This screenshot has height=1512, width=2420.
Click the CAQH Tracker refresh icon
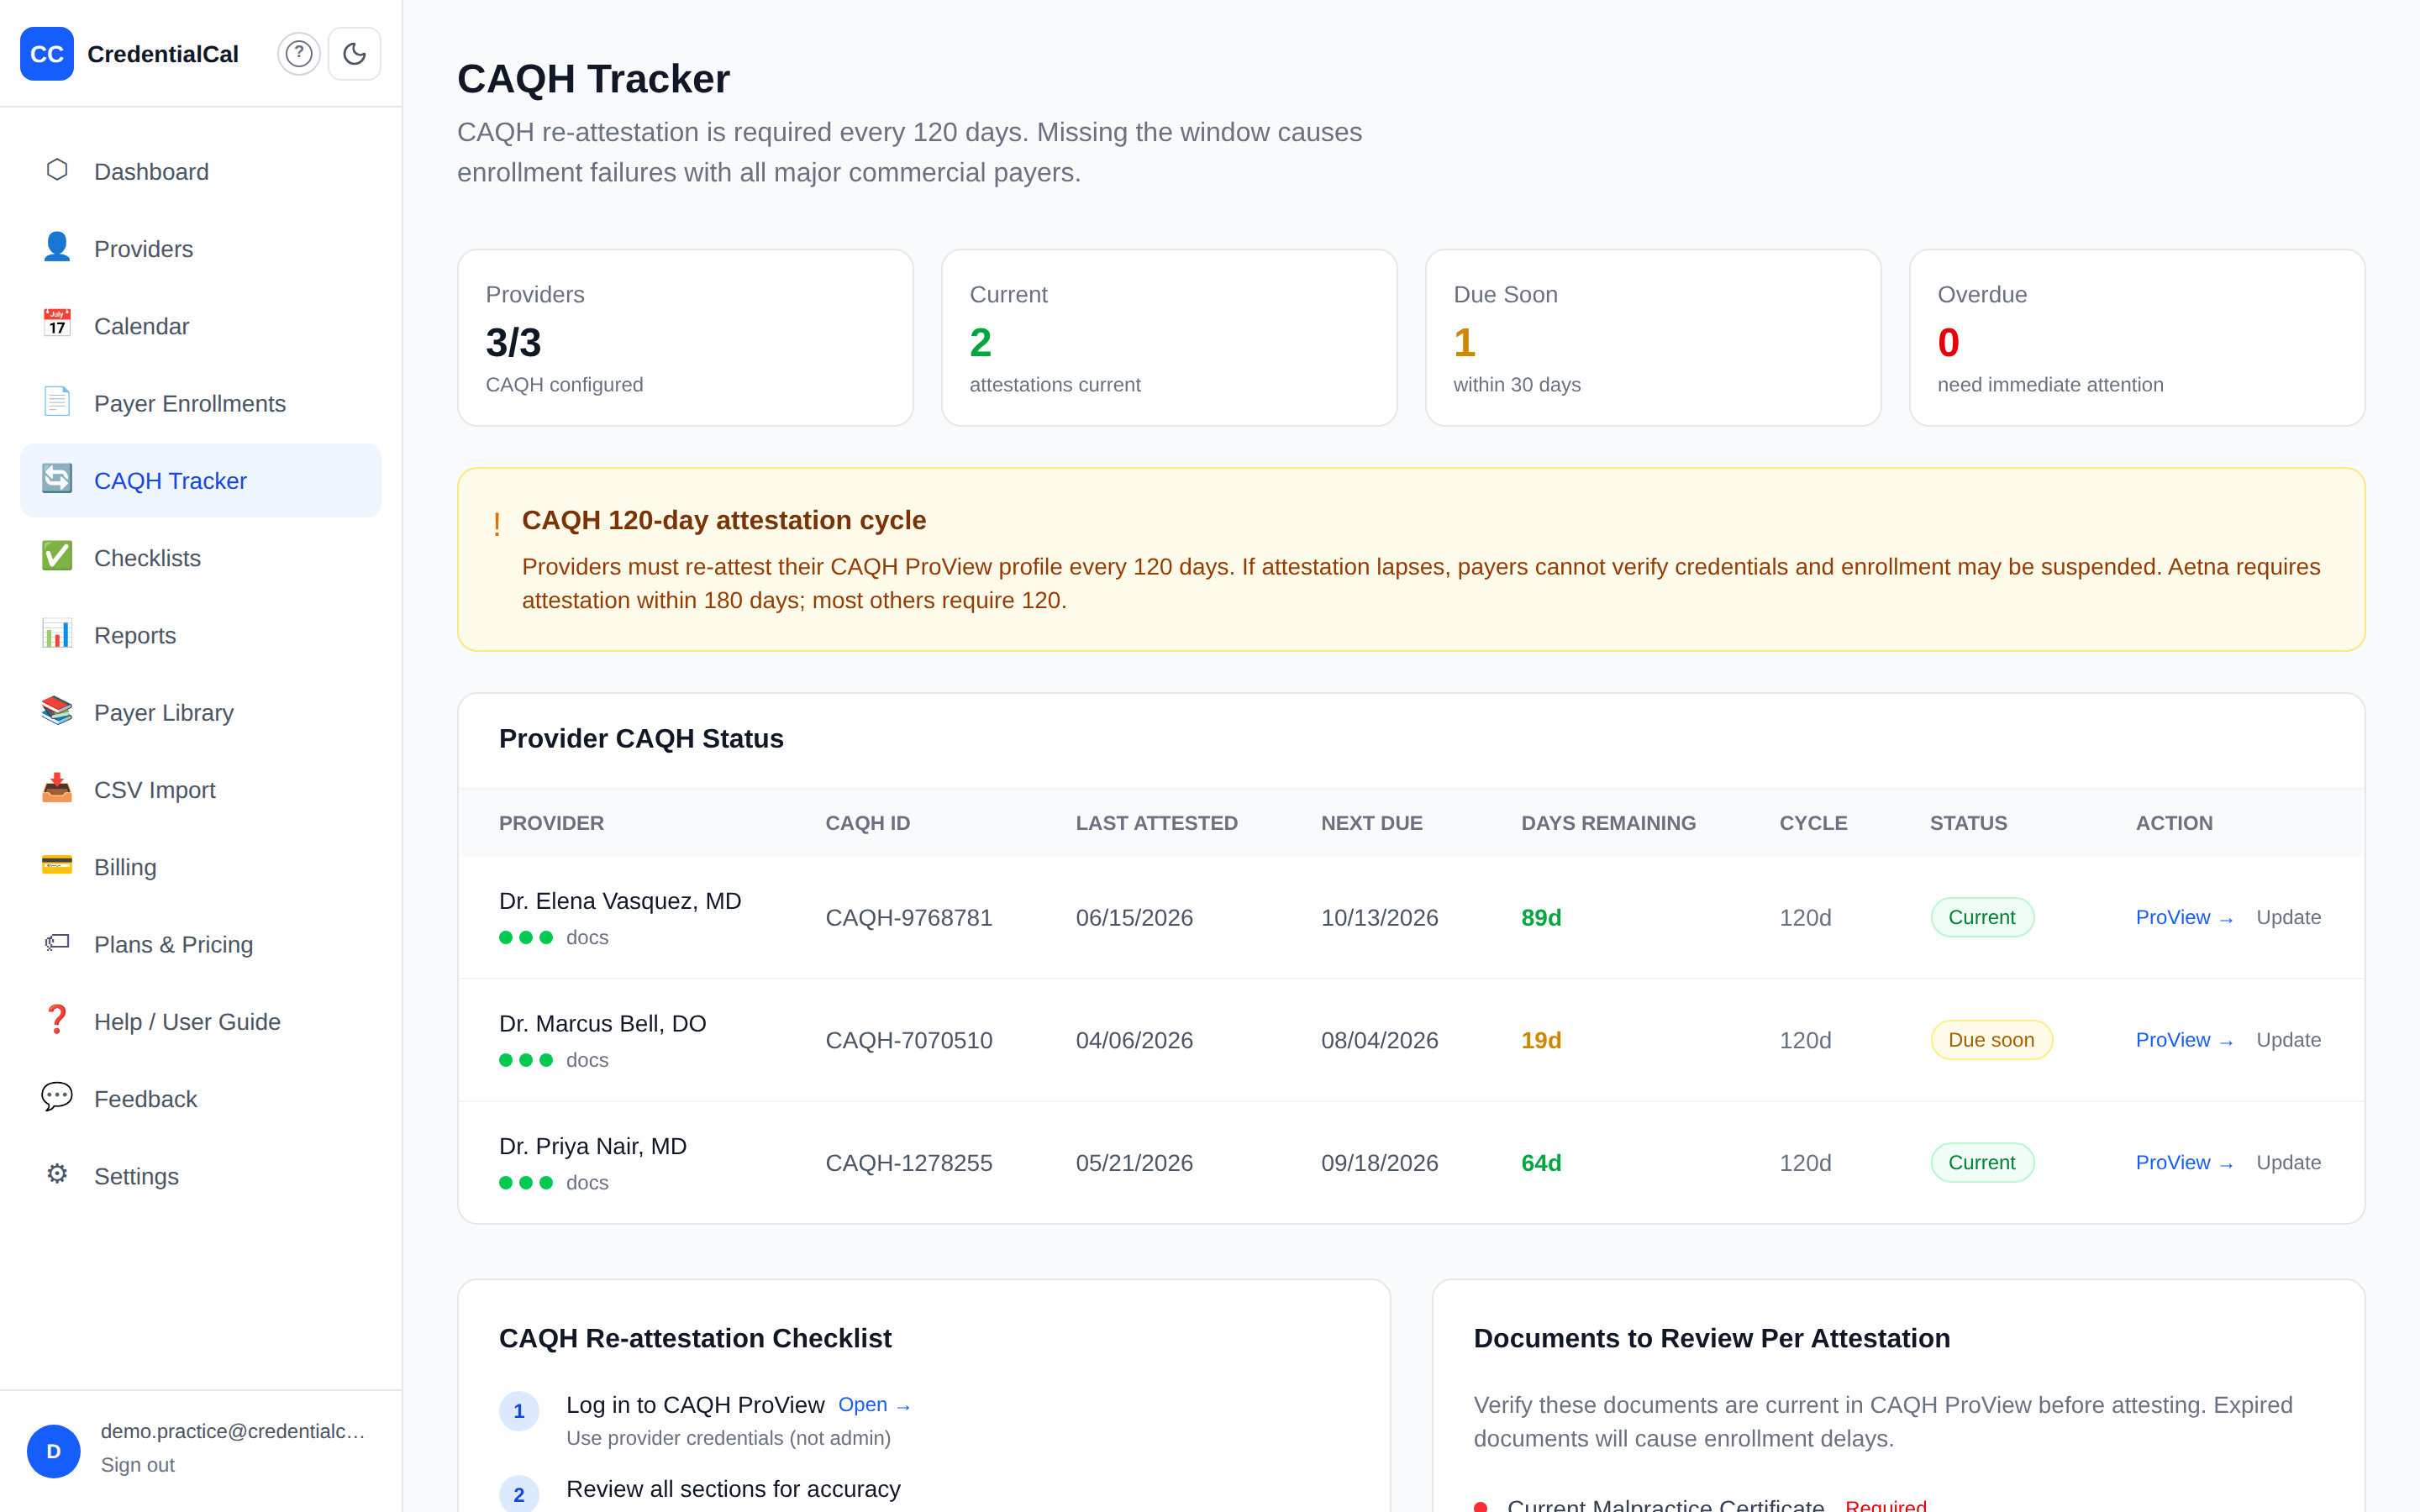click(x=57, y=480)
